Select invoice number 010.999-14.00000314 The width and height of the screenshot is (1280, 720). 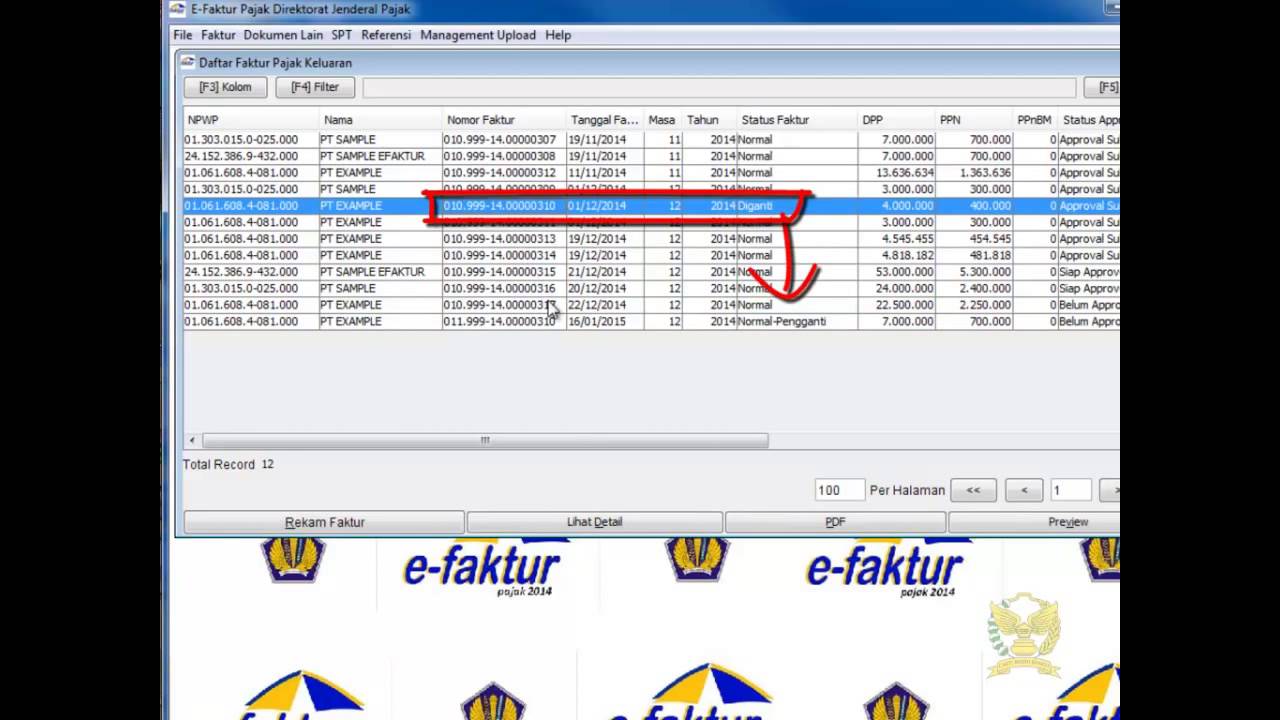coord(499,255)
